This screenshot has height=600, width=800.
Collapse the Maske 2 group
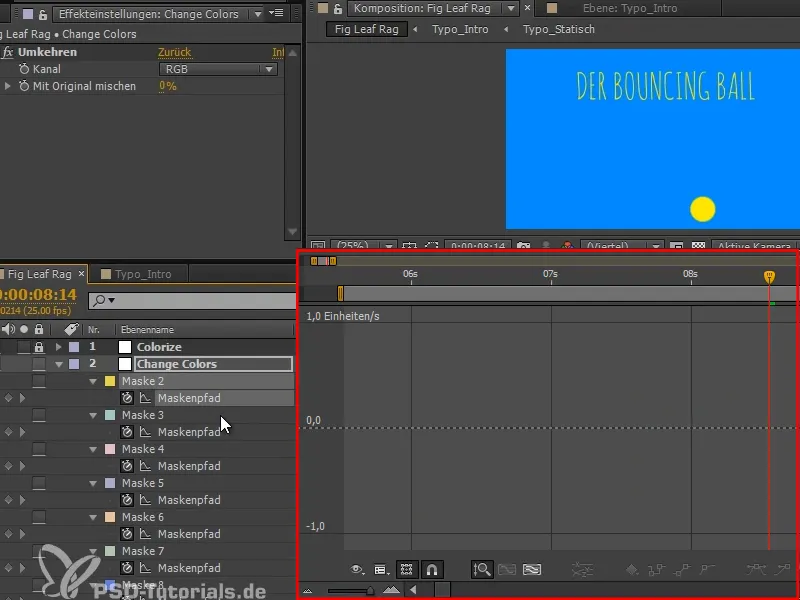click(x=93, y=381)
